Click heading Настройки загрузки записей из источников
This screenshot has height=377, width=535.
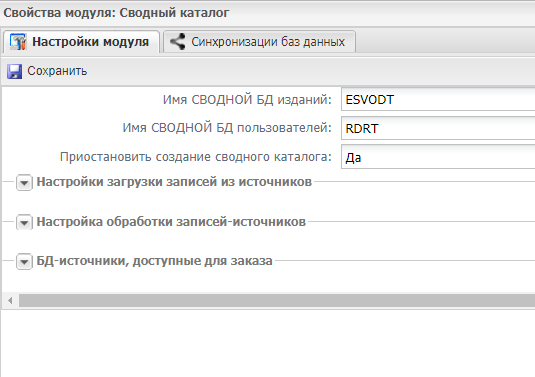(174, 182)
